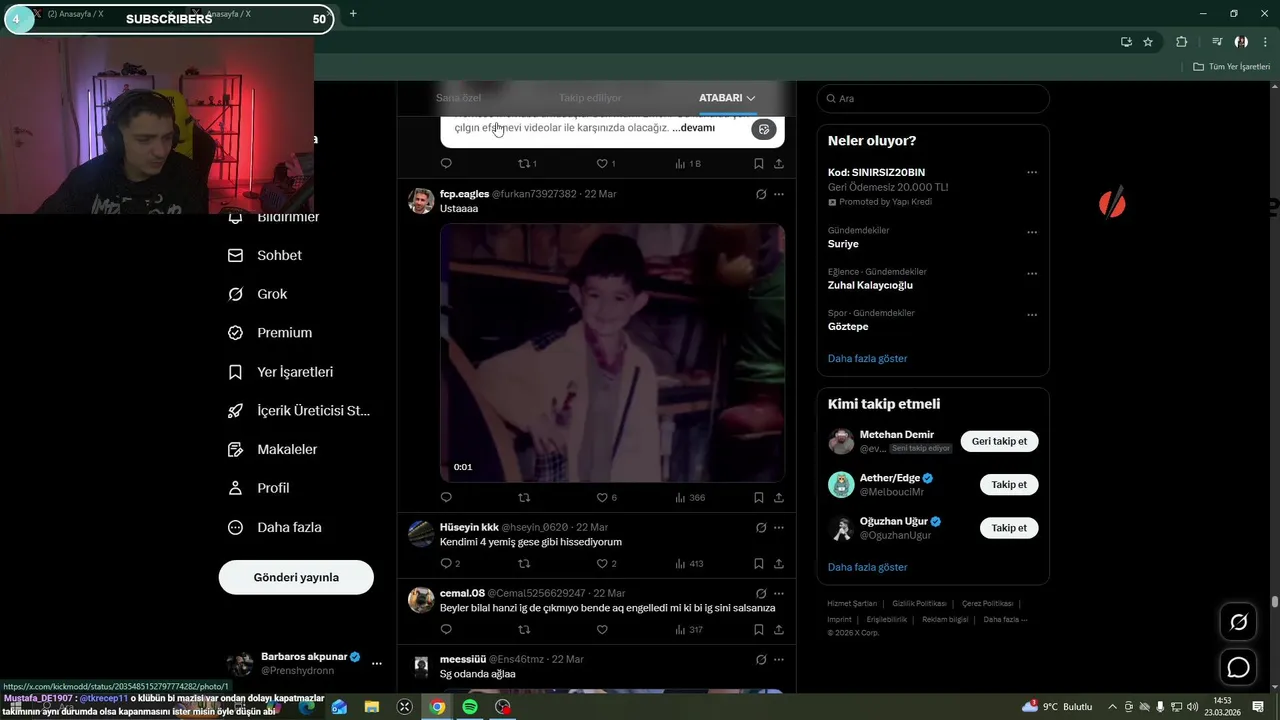Switch to the Takip ediliyor tab
Screen dimensions: 1280x720
(x=590, y=98)
